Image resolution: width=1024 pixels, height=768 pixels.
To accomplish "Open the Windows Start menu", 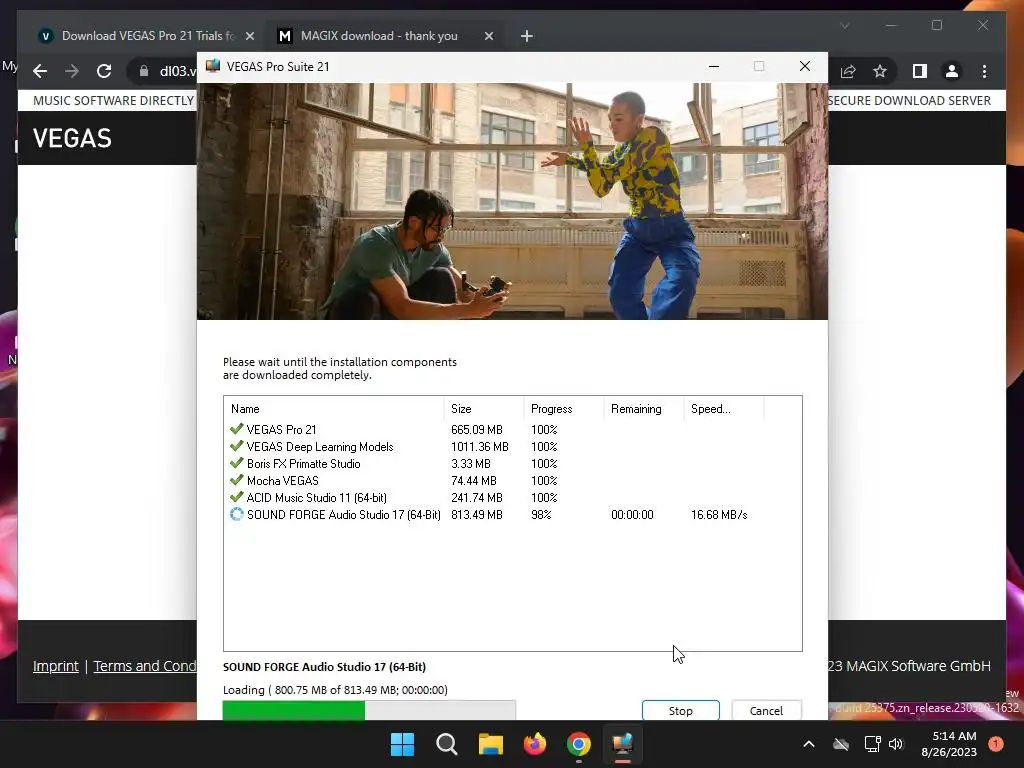I will pyautogui.click(x=402, y=744).
